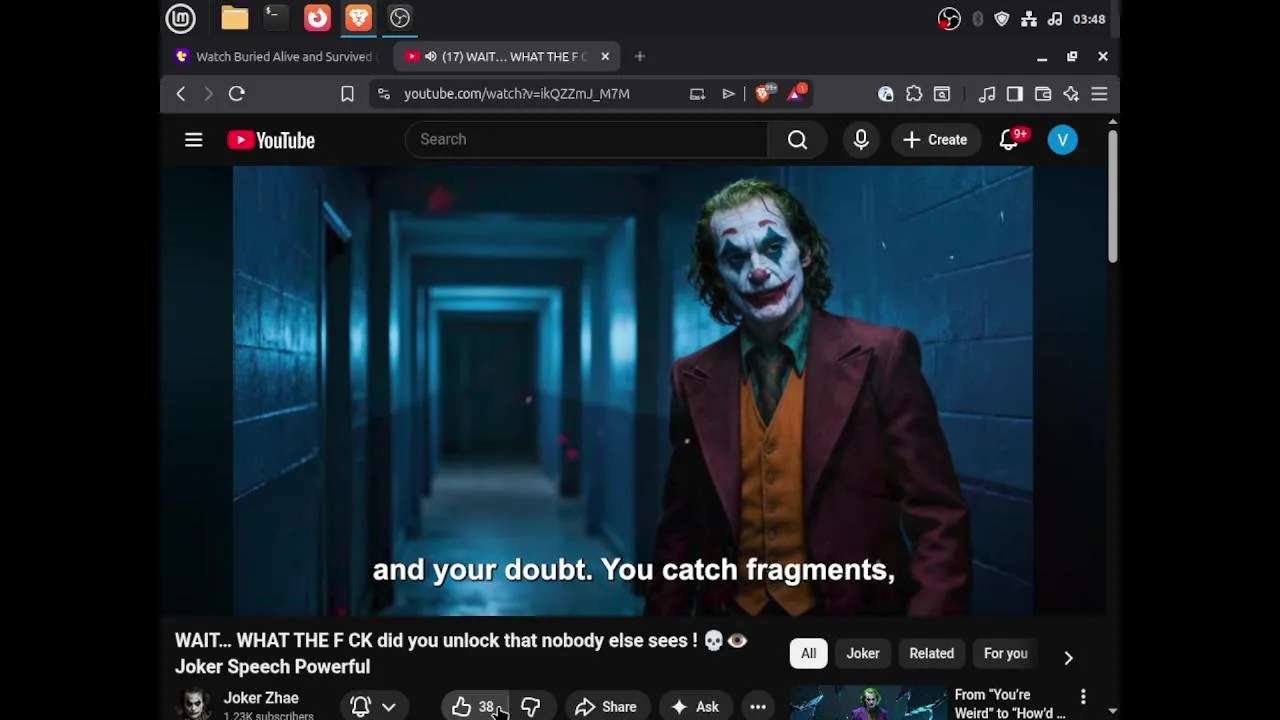Viewport: 1280px width, 720px height.
Task: Show next filter chips with right arrow
Action: 1068,657
